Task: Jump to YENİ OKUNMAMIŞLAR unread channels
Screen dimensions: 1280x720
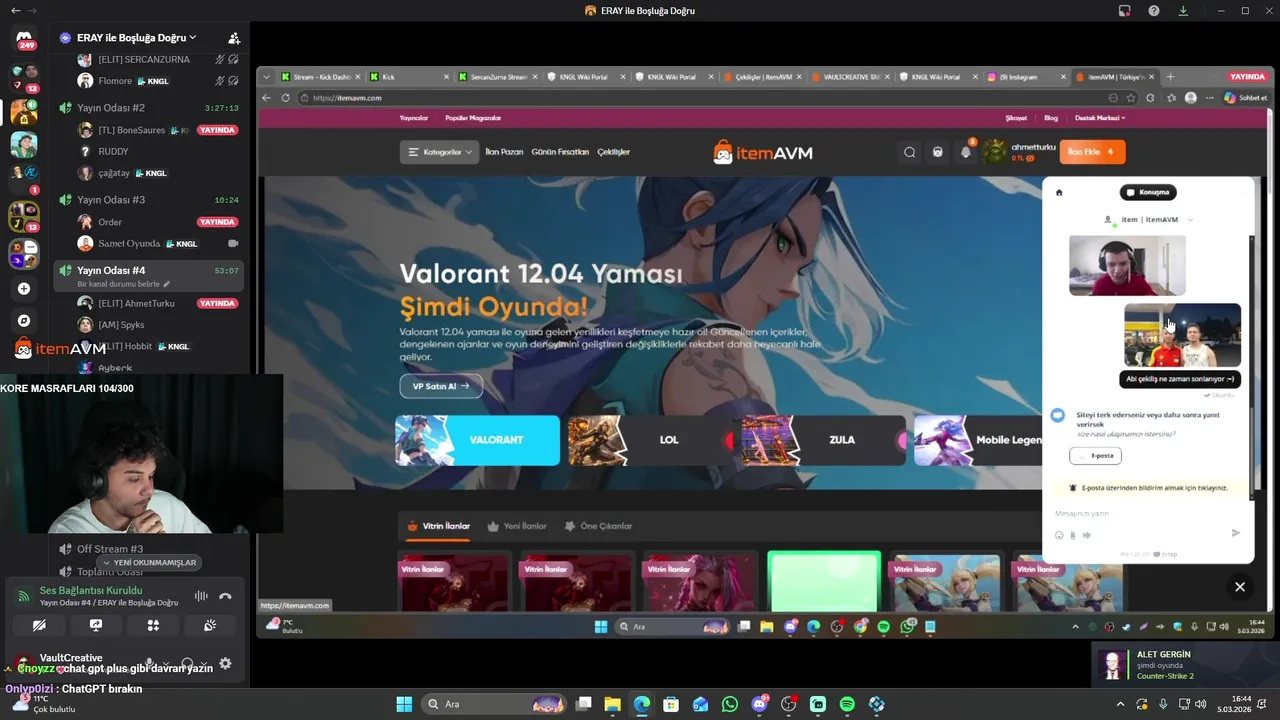Action: point(149,563)
